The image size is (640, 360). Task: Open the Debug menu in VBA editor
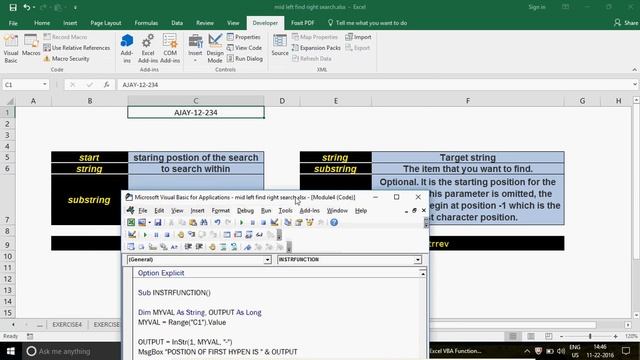point(245,211)
